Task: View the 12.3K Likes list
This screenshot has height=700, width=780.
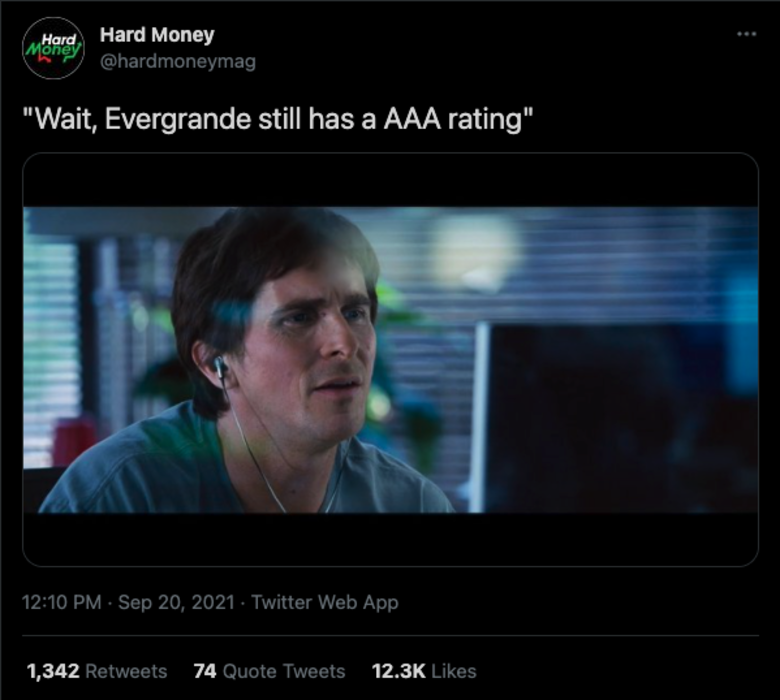Action: (x=424, y=671)
